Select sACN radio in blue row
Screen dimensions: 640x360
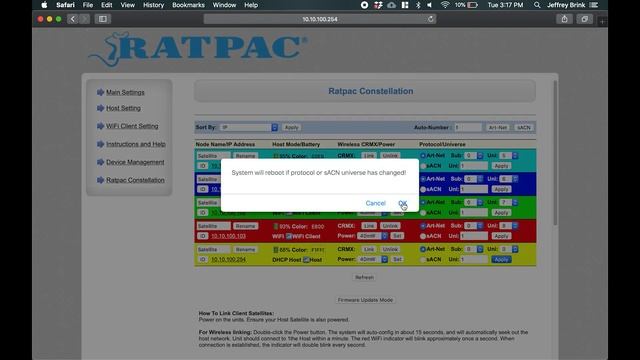coord(423,189)
